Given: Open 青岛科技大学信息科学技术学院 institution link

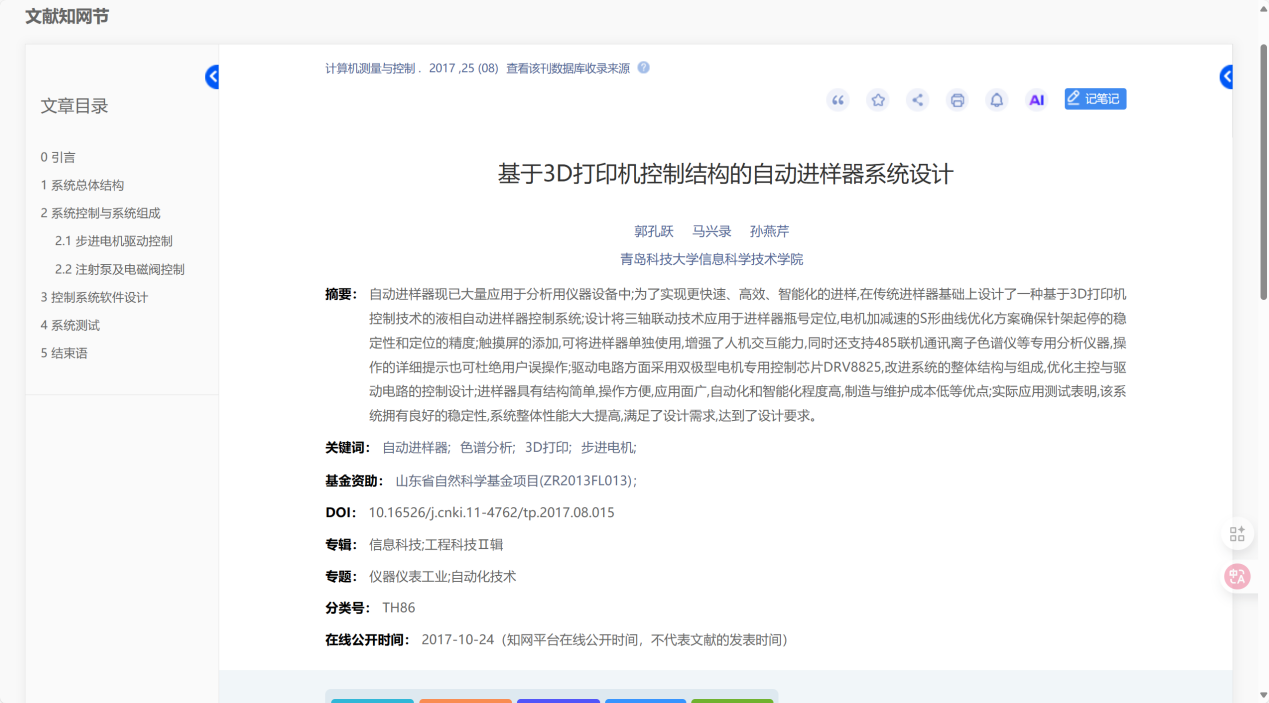Looking at the screenshot, I should click(x=711, y=259).
